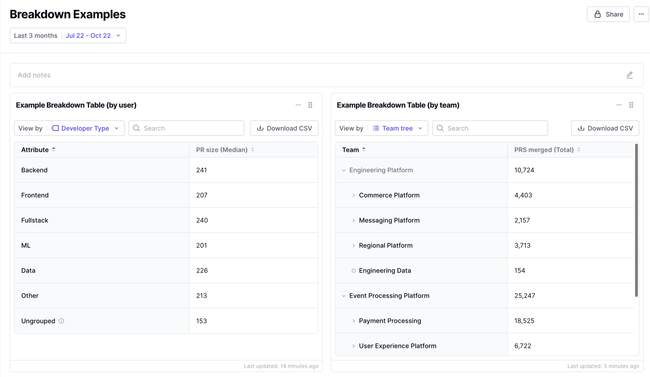
Task: Click the Breakdown Examples page title
Action: tap(68, 14)
